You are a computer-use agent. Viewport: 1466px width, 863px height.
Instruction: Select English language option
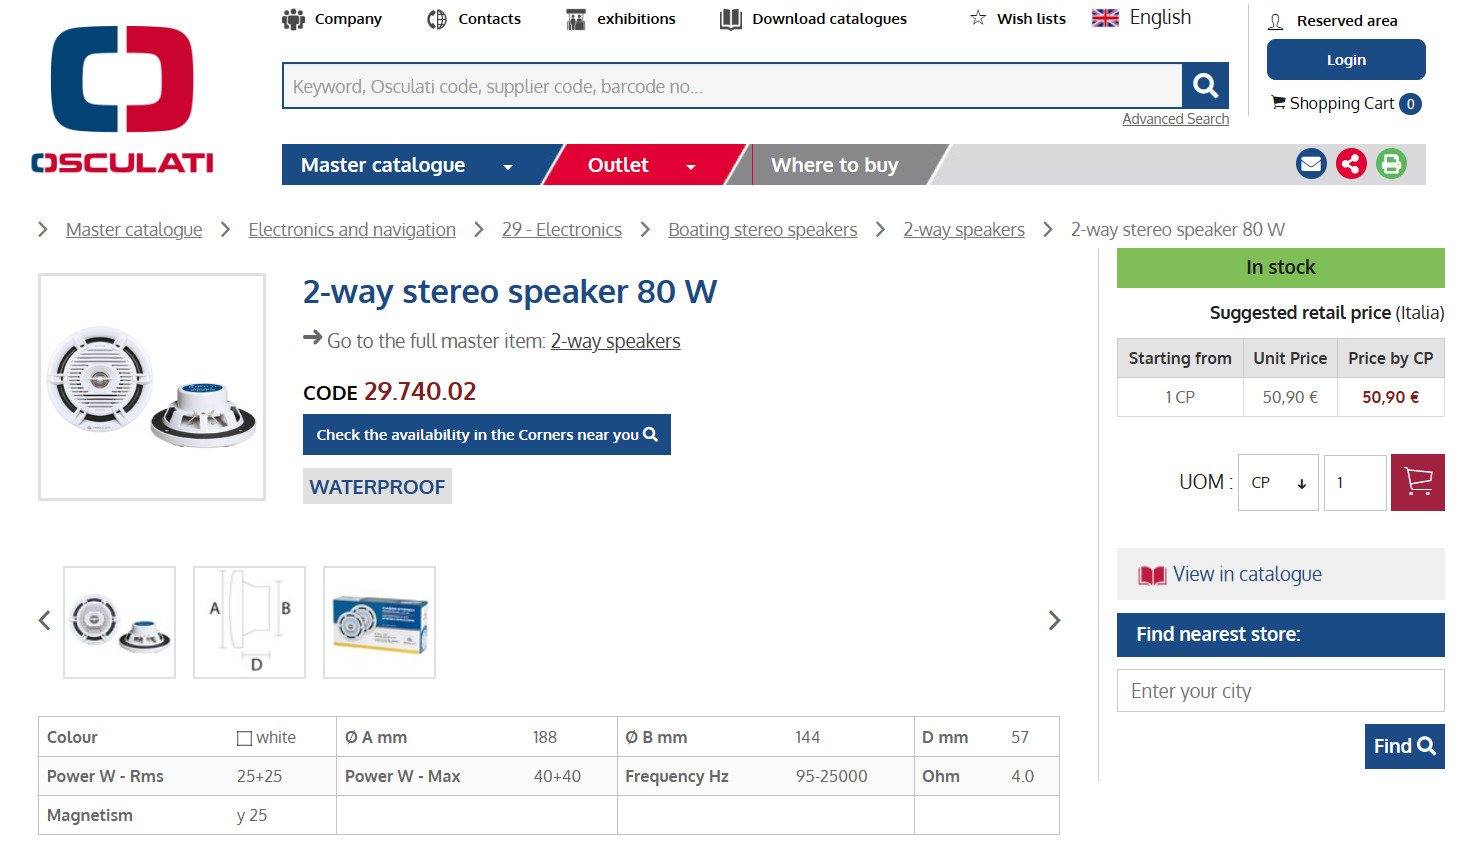pyautogui.click(x=1160, y=17)
